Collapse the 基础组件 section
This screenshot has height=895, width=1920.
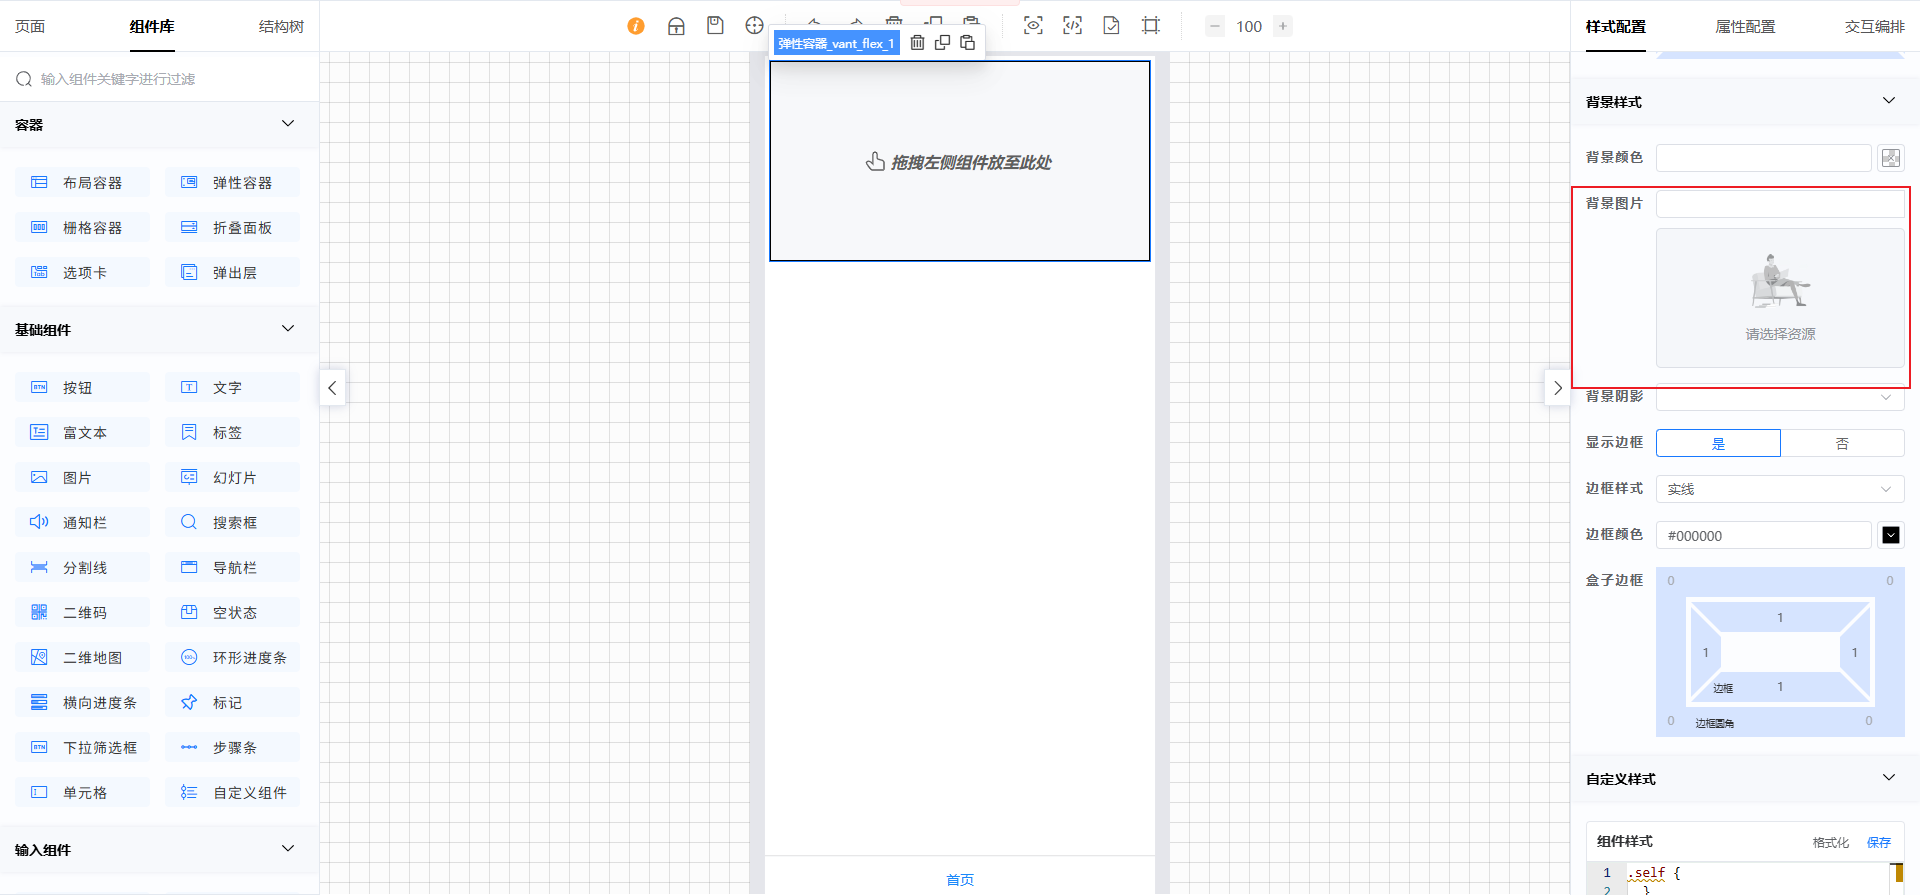tap(288, 329)
